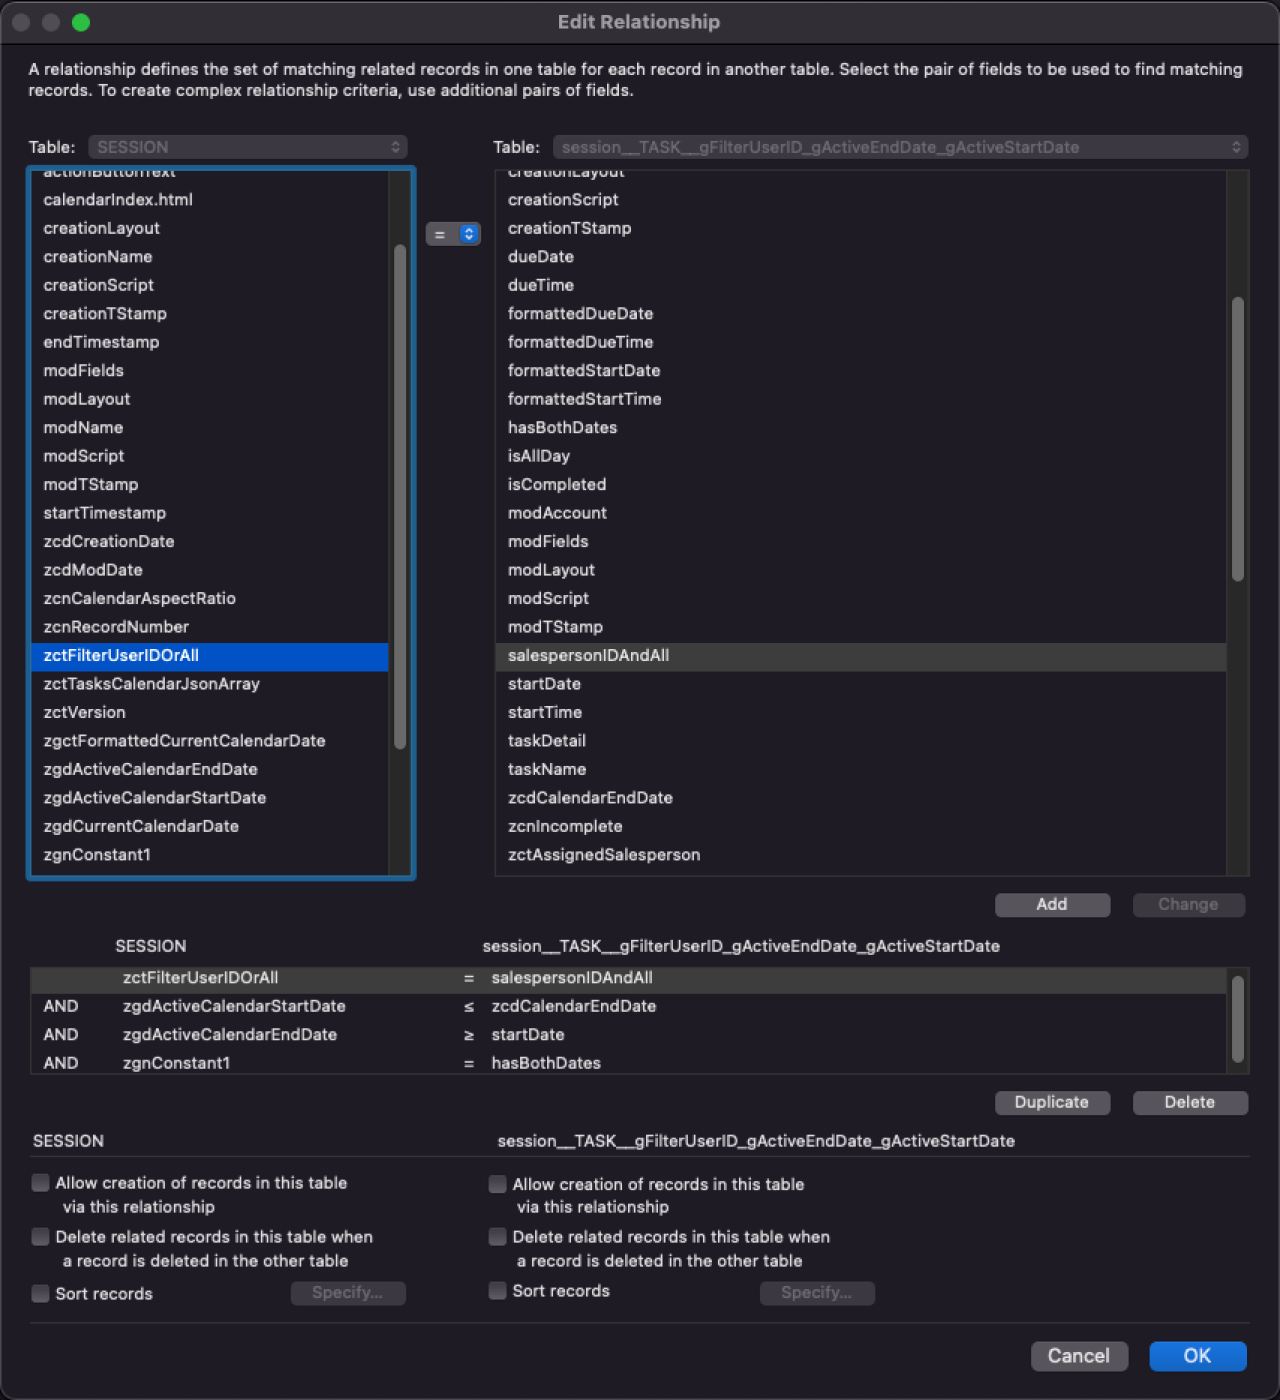
Task: Enable Allow creation of records for SESSION table
Action: (40, 1183)
